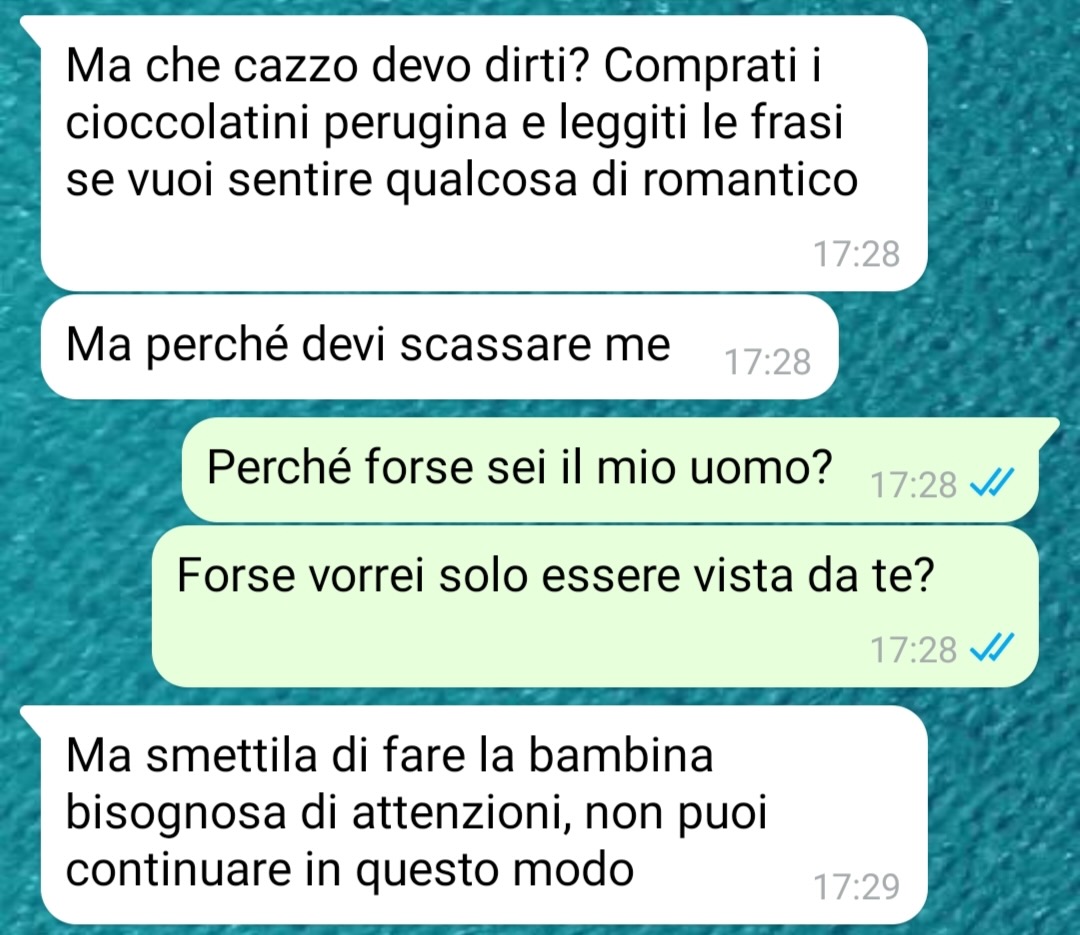Image resolution: width=1080 pixels, height=935 pixels.
Task: Select the "Ma perché devi scassare me" message
Action: click(439, 347)
